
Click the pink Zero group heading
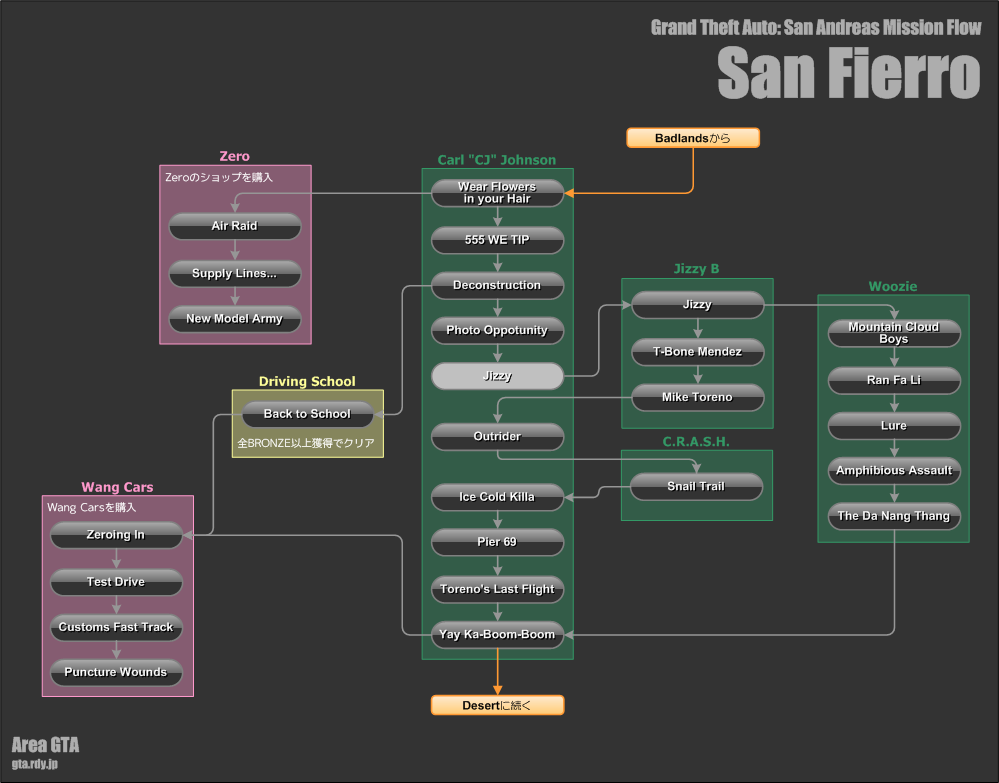pos(234,156)
